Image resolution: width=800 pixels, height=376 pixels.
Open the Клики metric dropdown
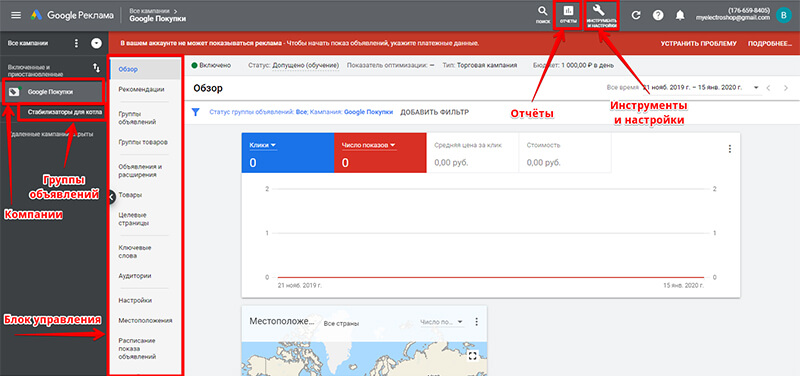[x=263, y=145]
